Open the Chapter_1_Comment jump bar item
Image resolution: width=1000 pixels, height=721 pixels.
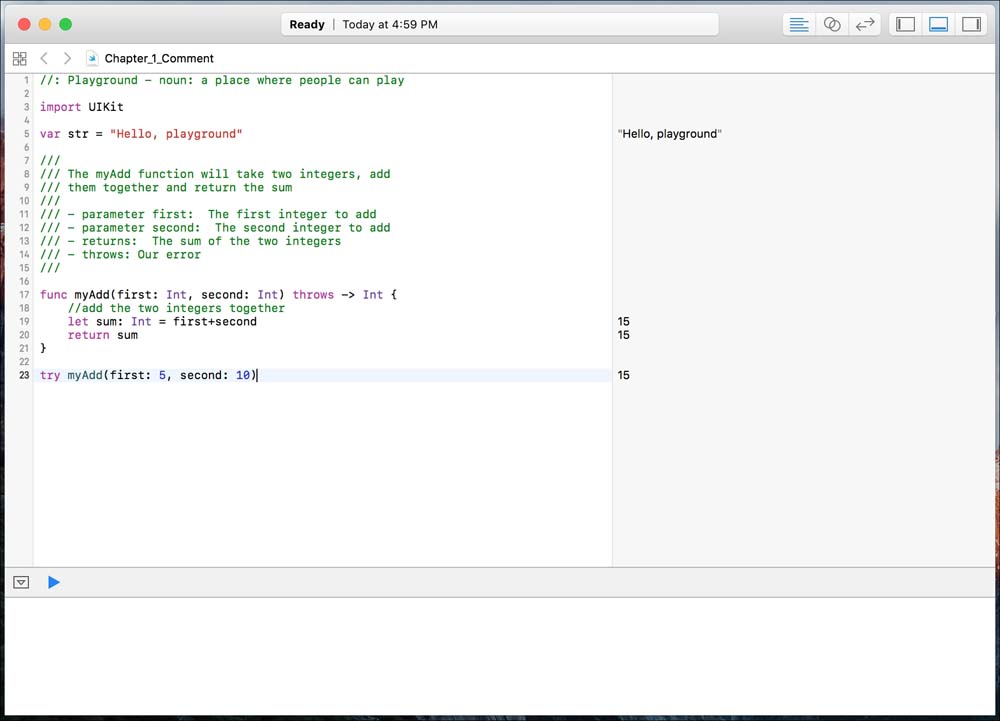pos(159,59)
